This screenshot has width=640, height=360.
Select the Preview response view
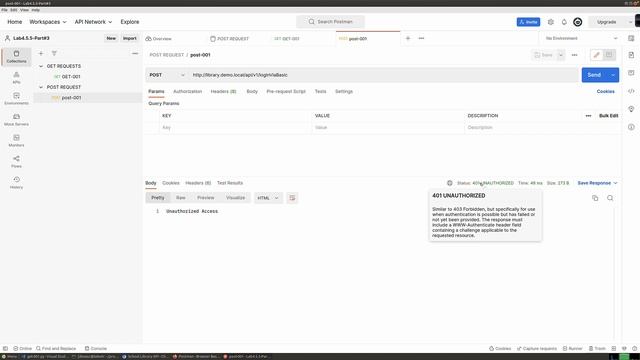tap(205, 198)
